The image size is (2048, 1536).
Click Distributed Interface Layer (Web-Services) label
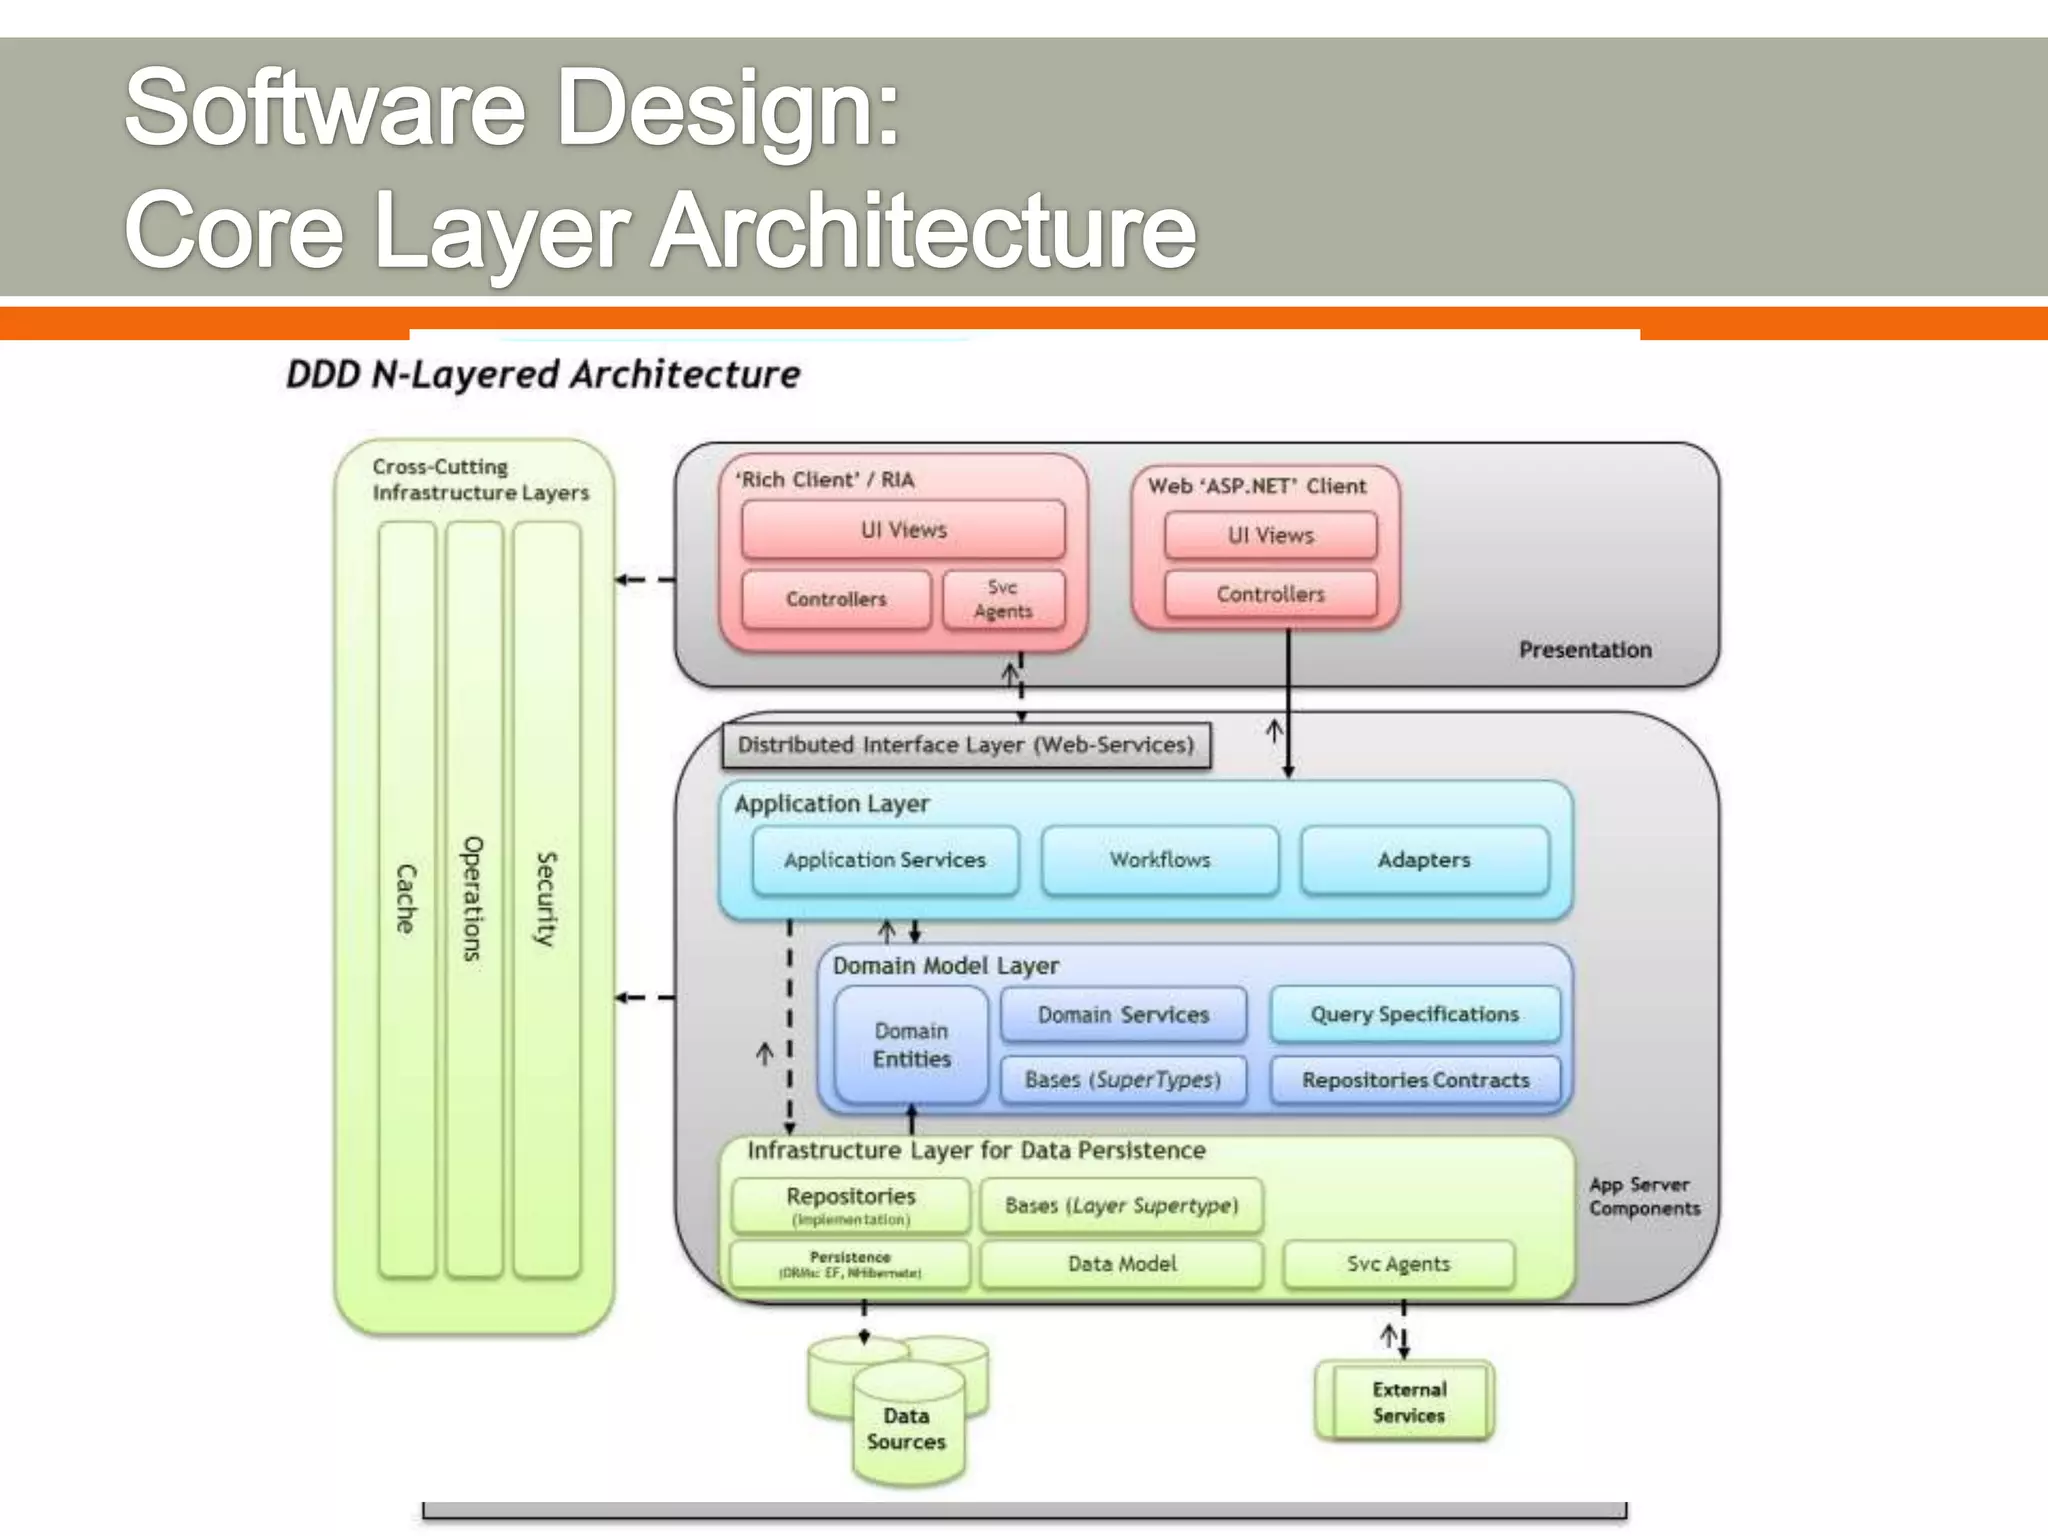click(x=966, y=745)
